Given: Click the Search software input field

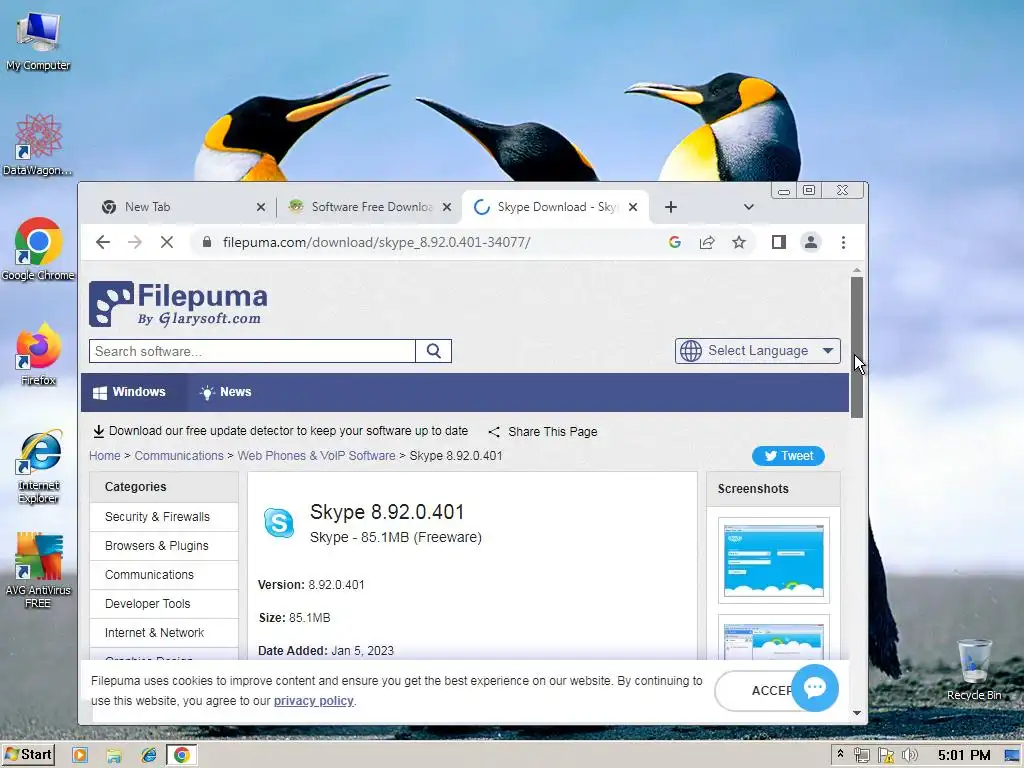Looking at the screenshot, I should 252,351.
